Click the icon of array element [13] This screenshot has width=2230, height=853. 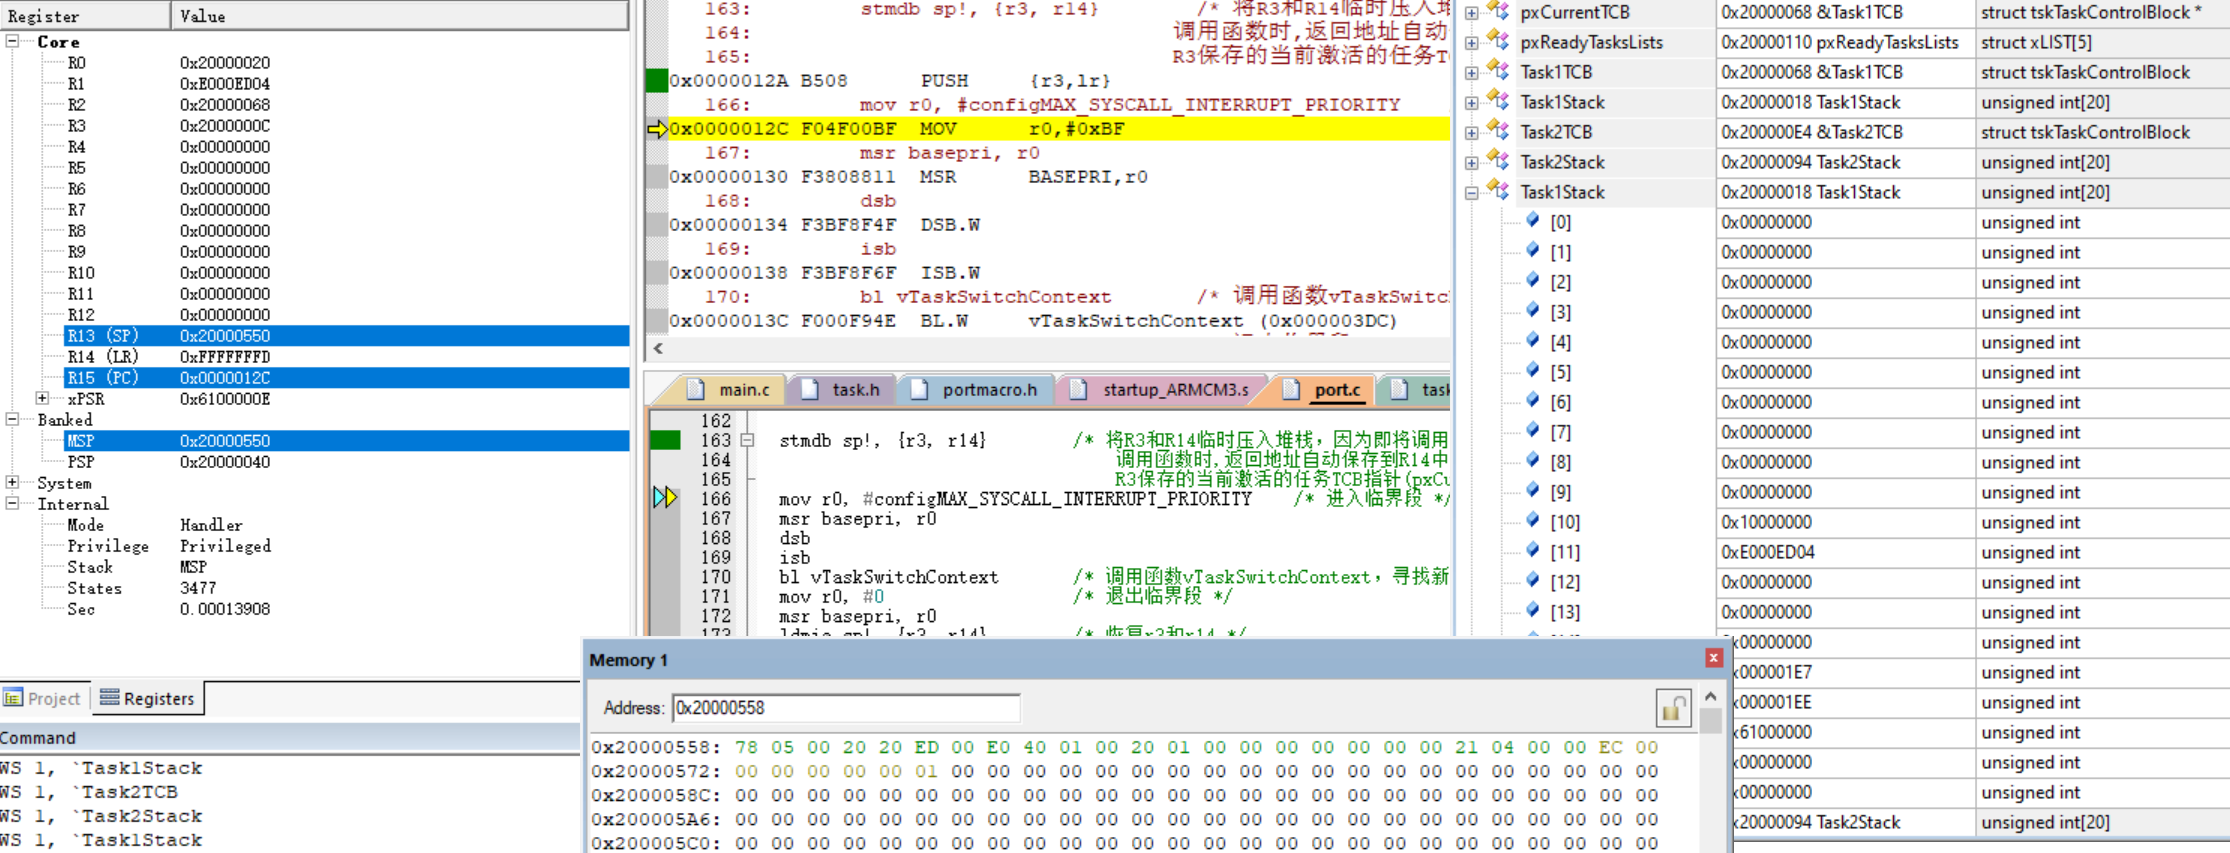point(1532,611)
